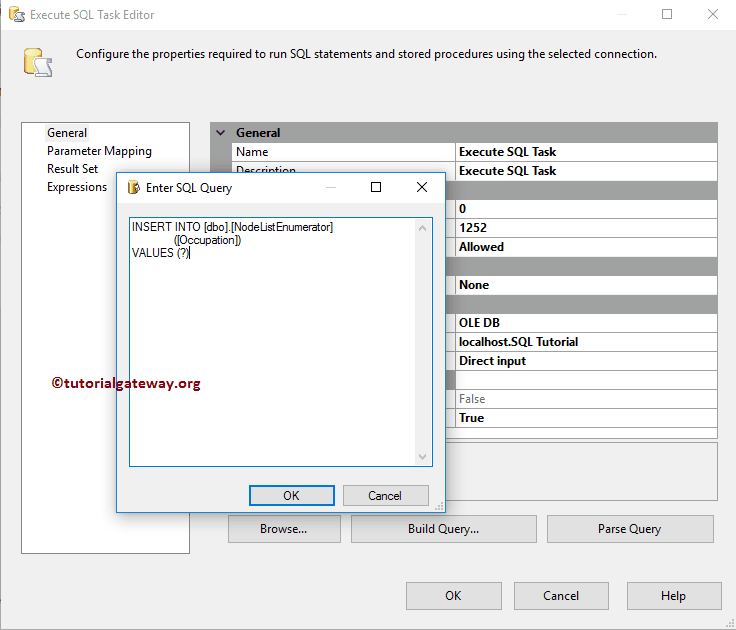This screenshot has height=630, width=736.
Task: Minimize the Enter SQL Query dialog
Action: pyautogui.click(x=331, y=187)
